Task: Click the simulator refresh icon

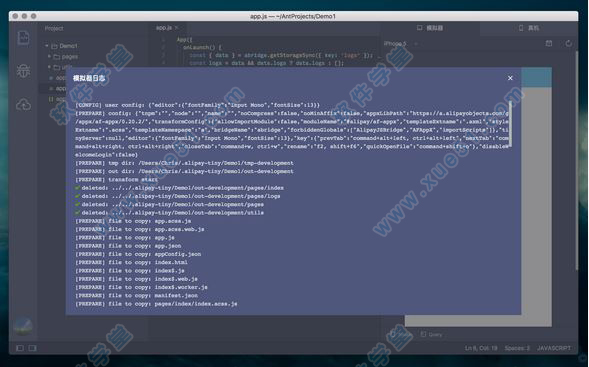Action: [x=569, y=44]
